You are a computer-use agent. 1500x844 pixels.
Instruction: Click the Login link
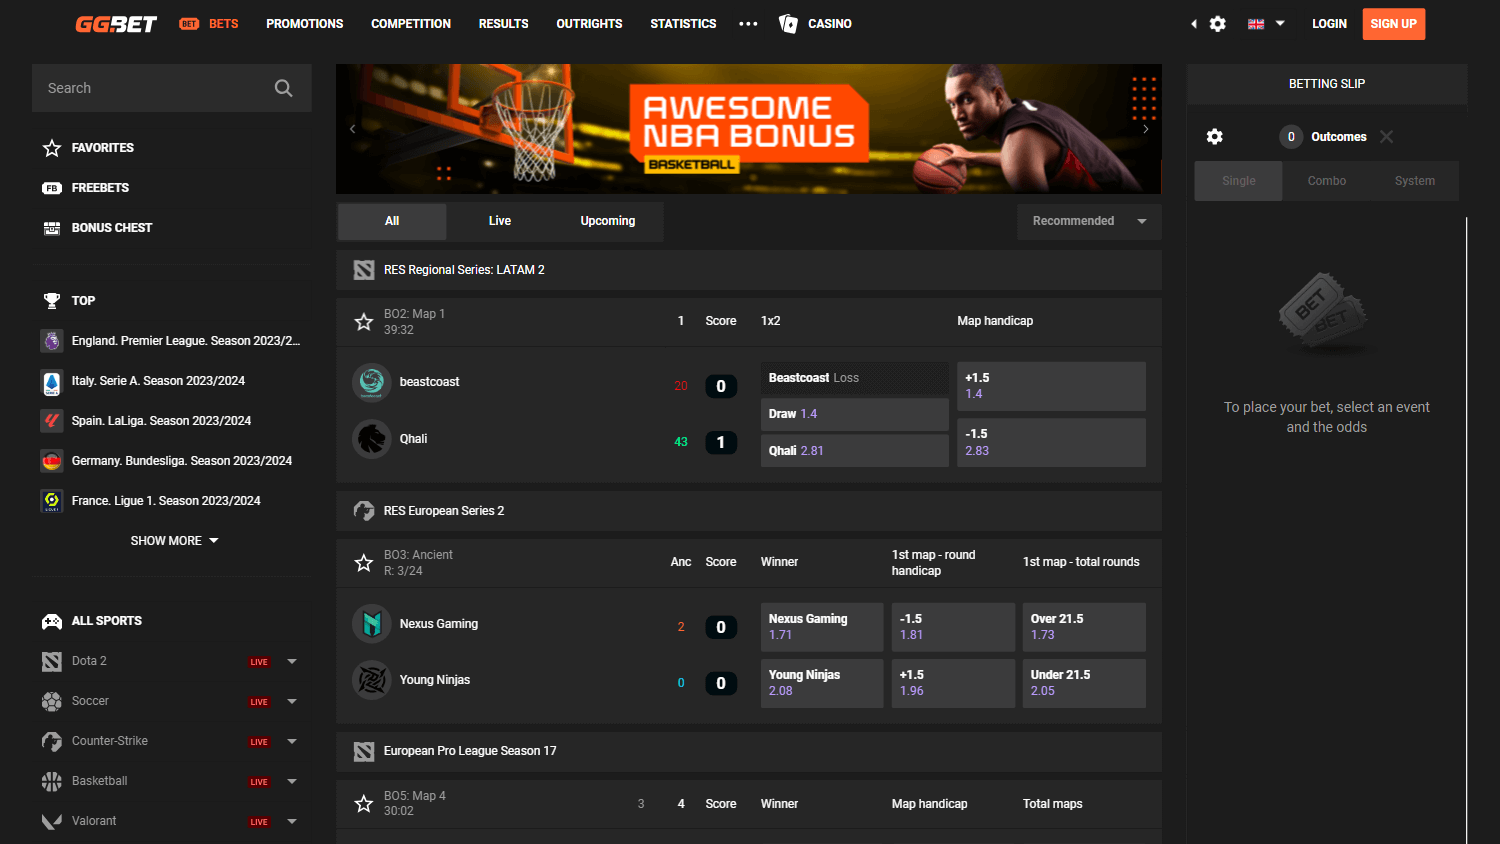[x=1329, y=24]
